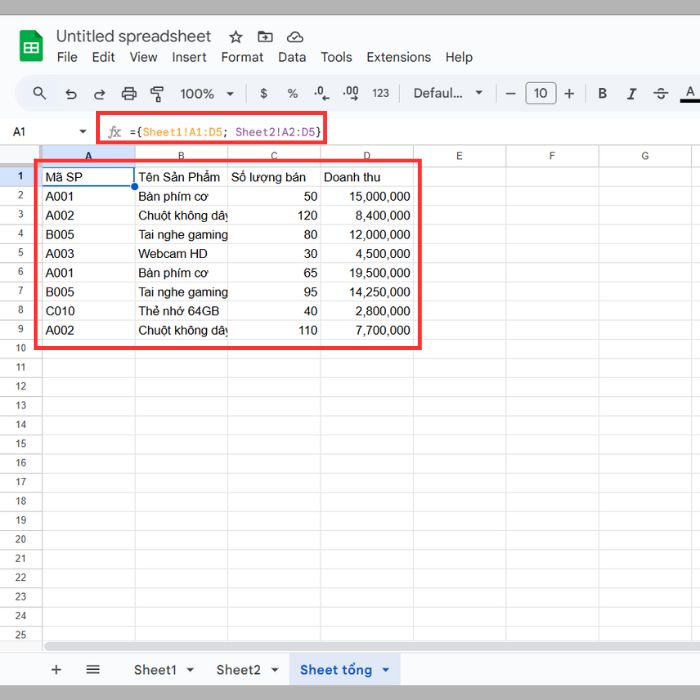
Task: Open zoom level 100% dropdown
Action: [x=207, y=94]
